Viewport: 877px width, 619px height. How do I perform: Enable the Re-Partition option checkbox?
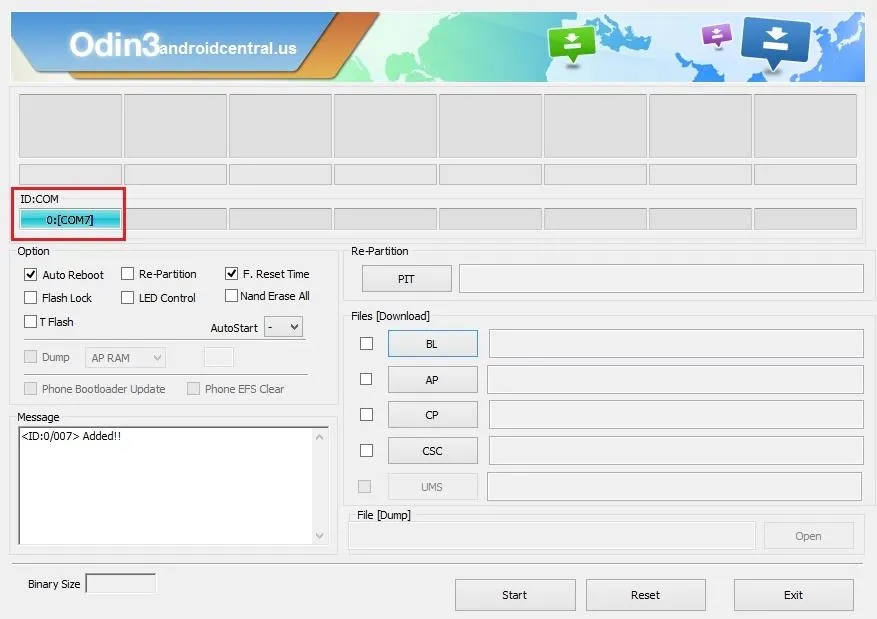128,273
